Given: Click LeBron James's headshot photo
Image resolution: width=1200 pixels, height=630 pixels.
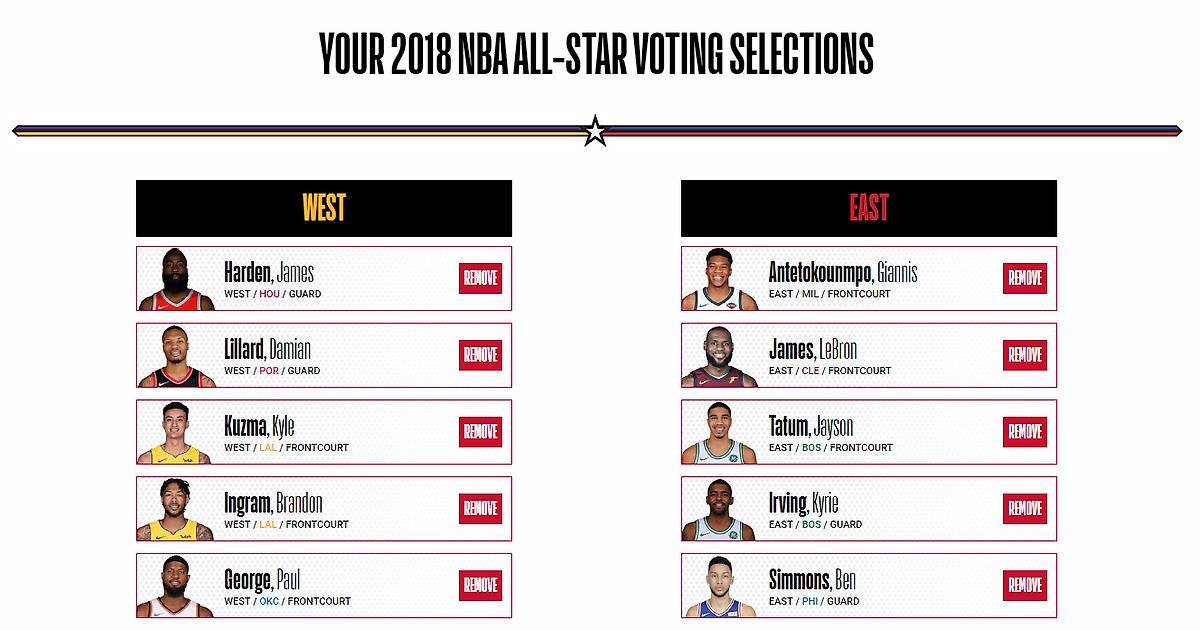Looking at the screenshot, I should pos(720,356).
